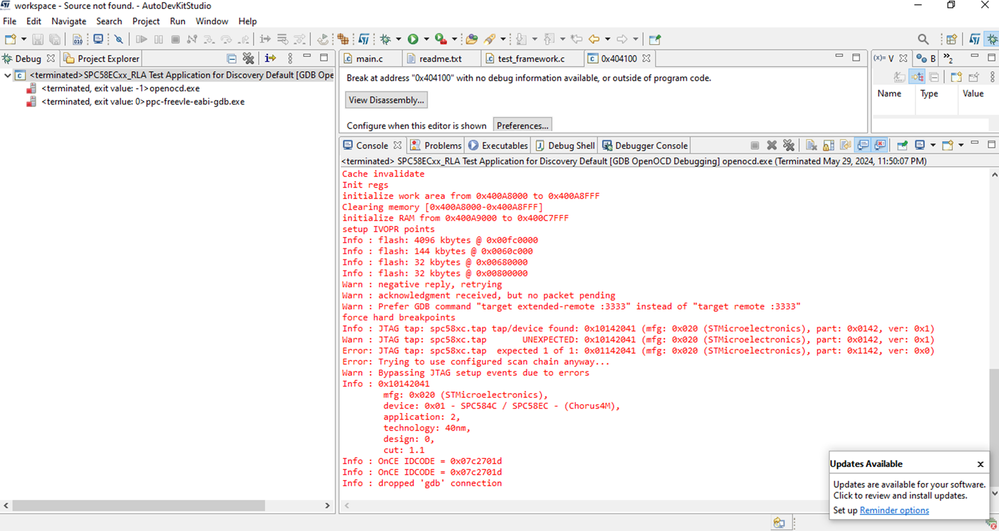Click the Debug launch bug icon

point(386,39)
